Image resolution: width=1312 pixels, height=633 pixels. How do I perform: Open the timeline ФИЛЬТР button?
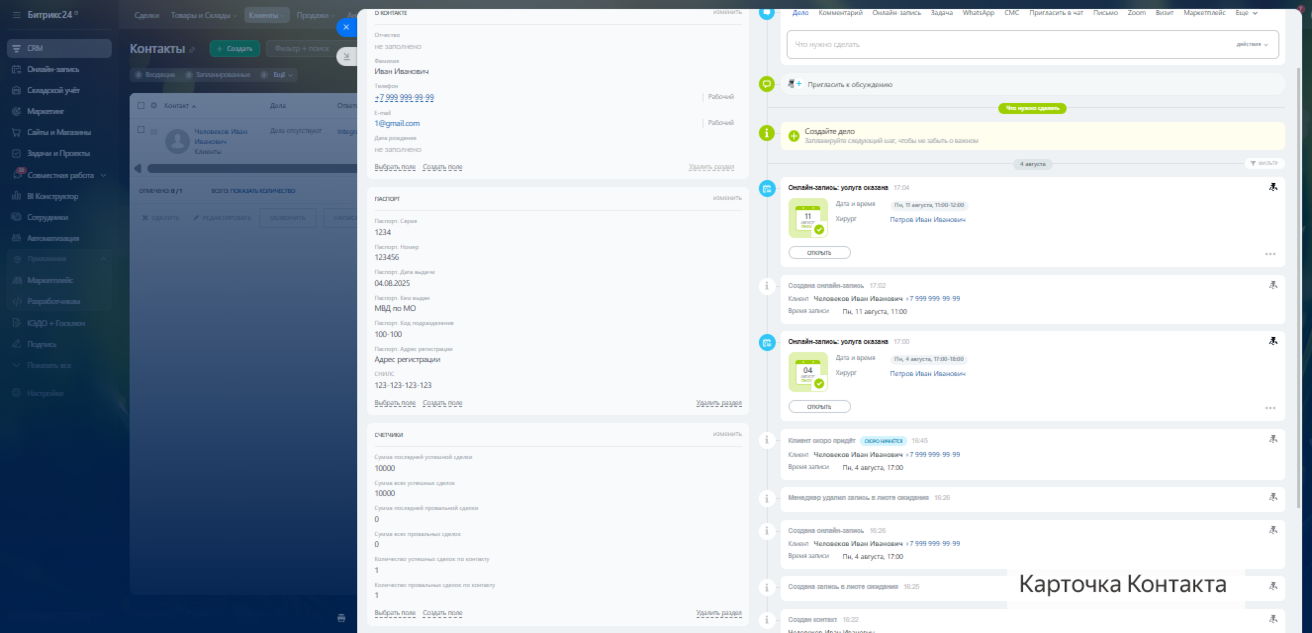(x=1264, y=163)
